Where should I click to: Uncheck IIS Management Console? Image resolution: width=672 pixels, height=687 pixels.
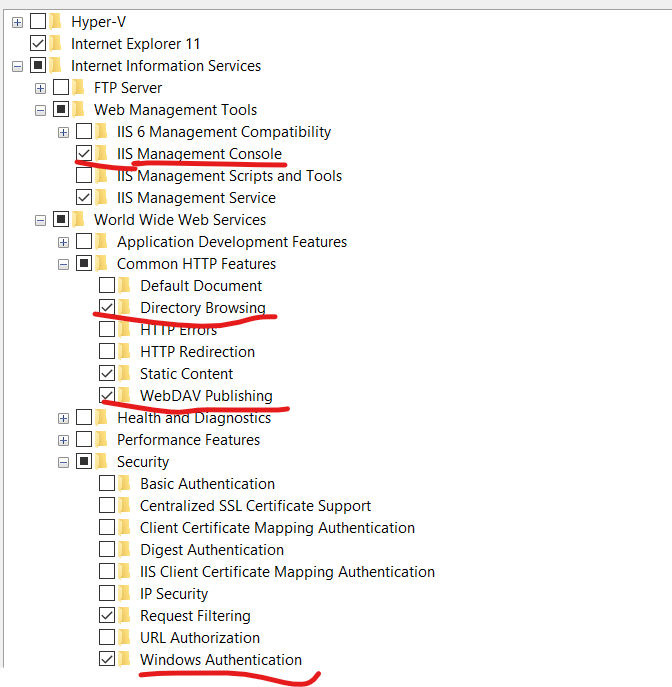[84, 153]
